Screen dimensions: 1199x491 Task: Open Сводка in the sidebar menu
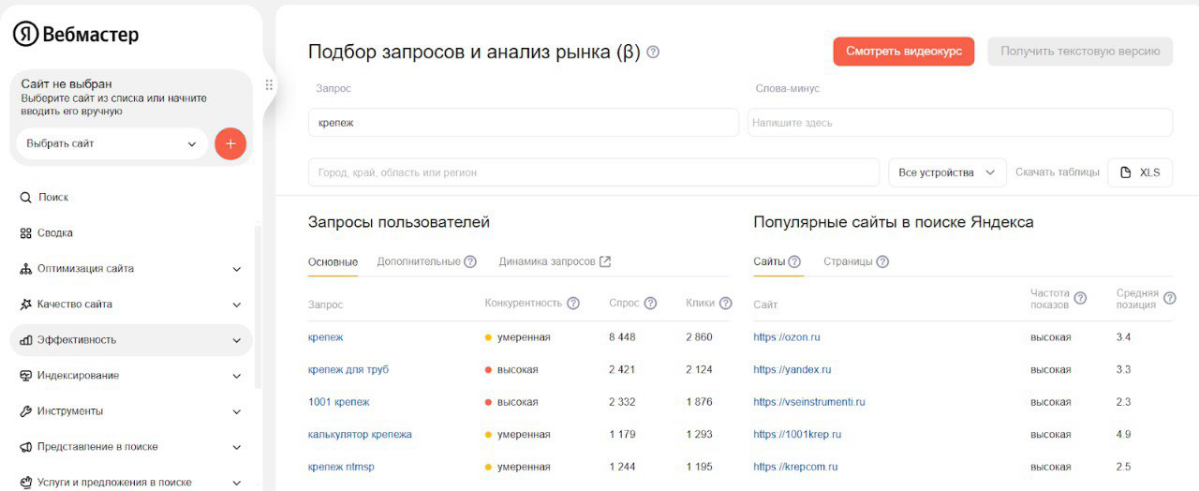click(x=55, y=233)
